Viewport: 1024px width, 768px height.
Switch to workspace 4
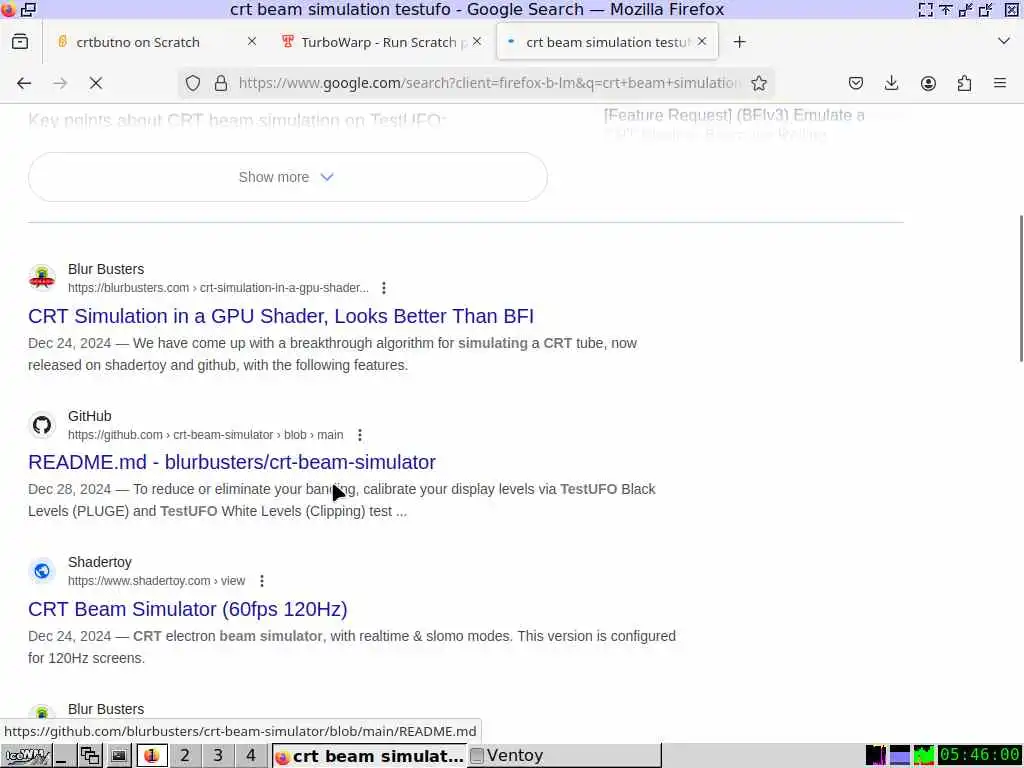point(251,756)
